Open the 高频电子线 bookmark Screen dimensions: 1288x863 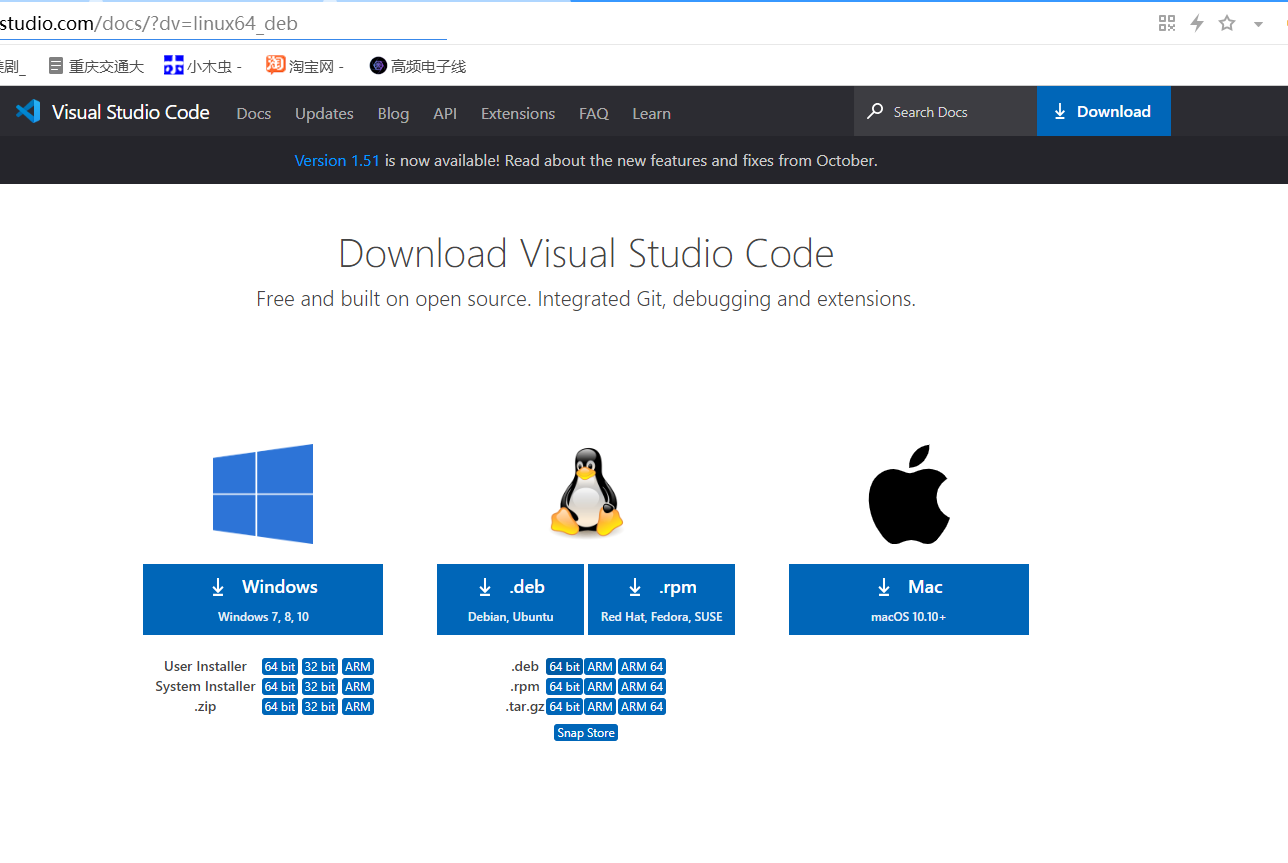tap(418, 66)
